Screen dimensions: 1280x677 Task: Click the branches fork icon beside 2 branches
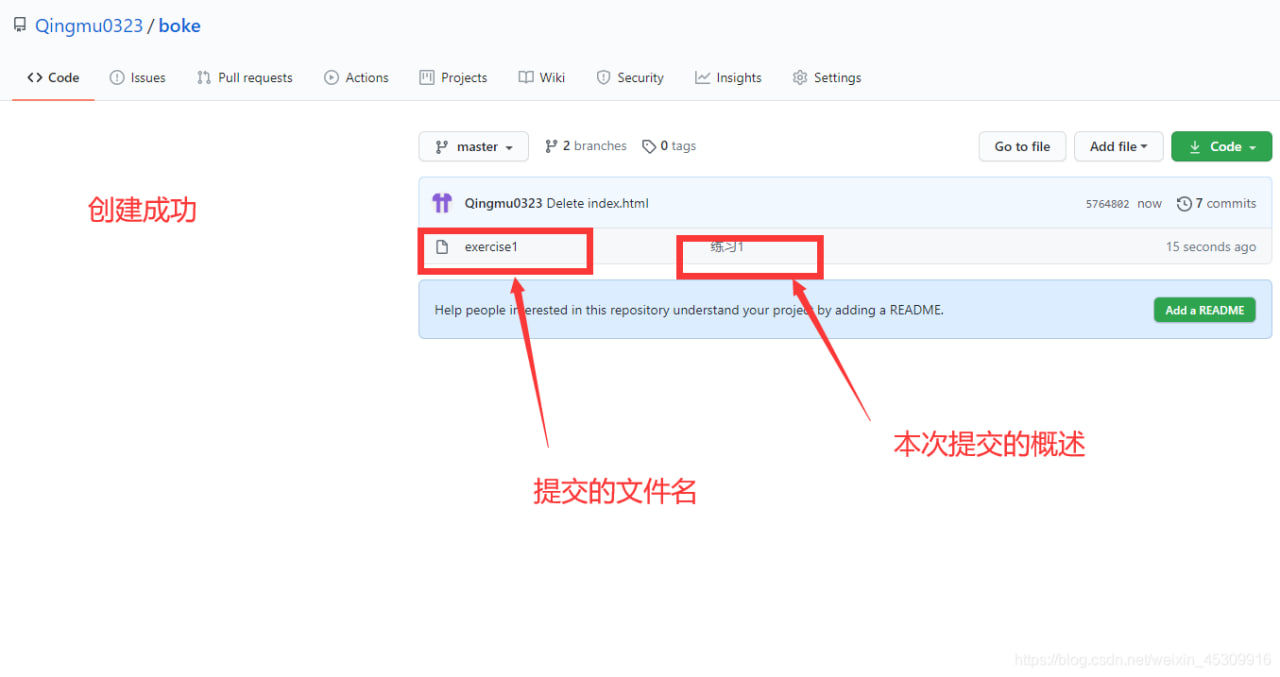point(551,146)
